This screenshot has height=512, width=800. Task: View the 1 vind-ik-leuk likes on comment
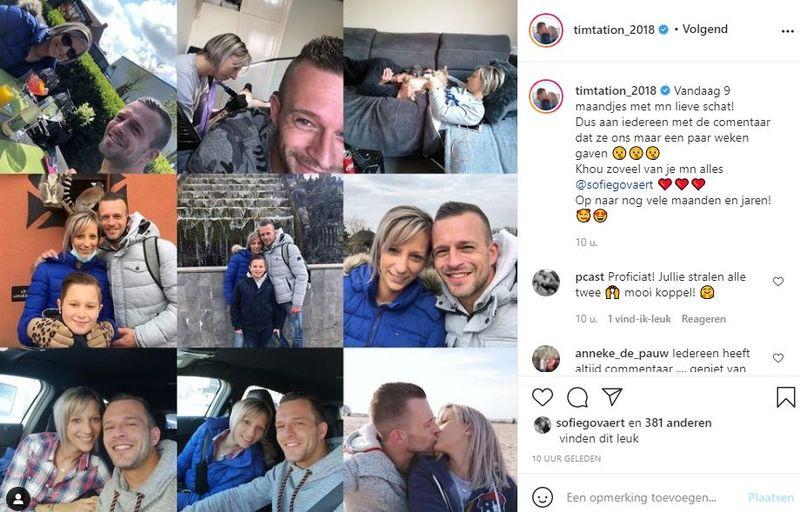[639, 319]
